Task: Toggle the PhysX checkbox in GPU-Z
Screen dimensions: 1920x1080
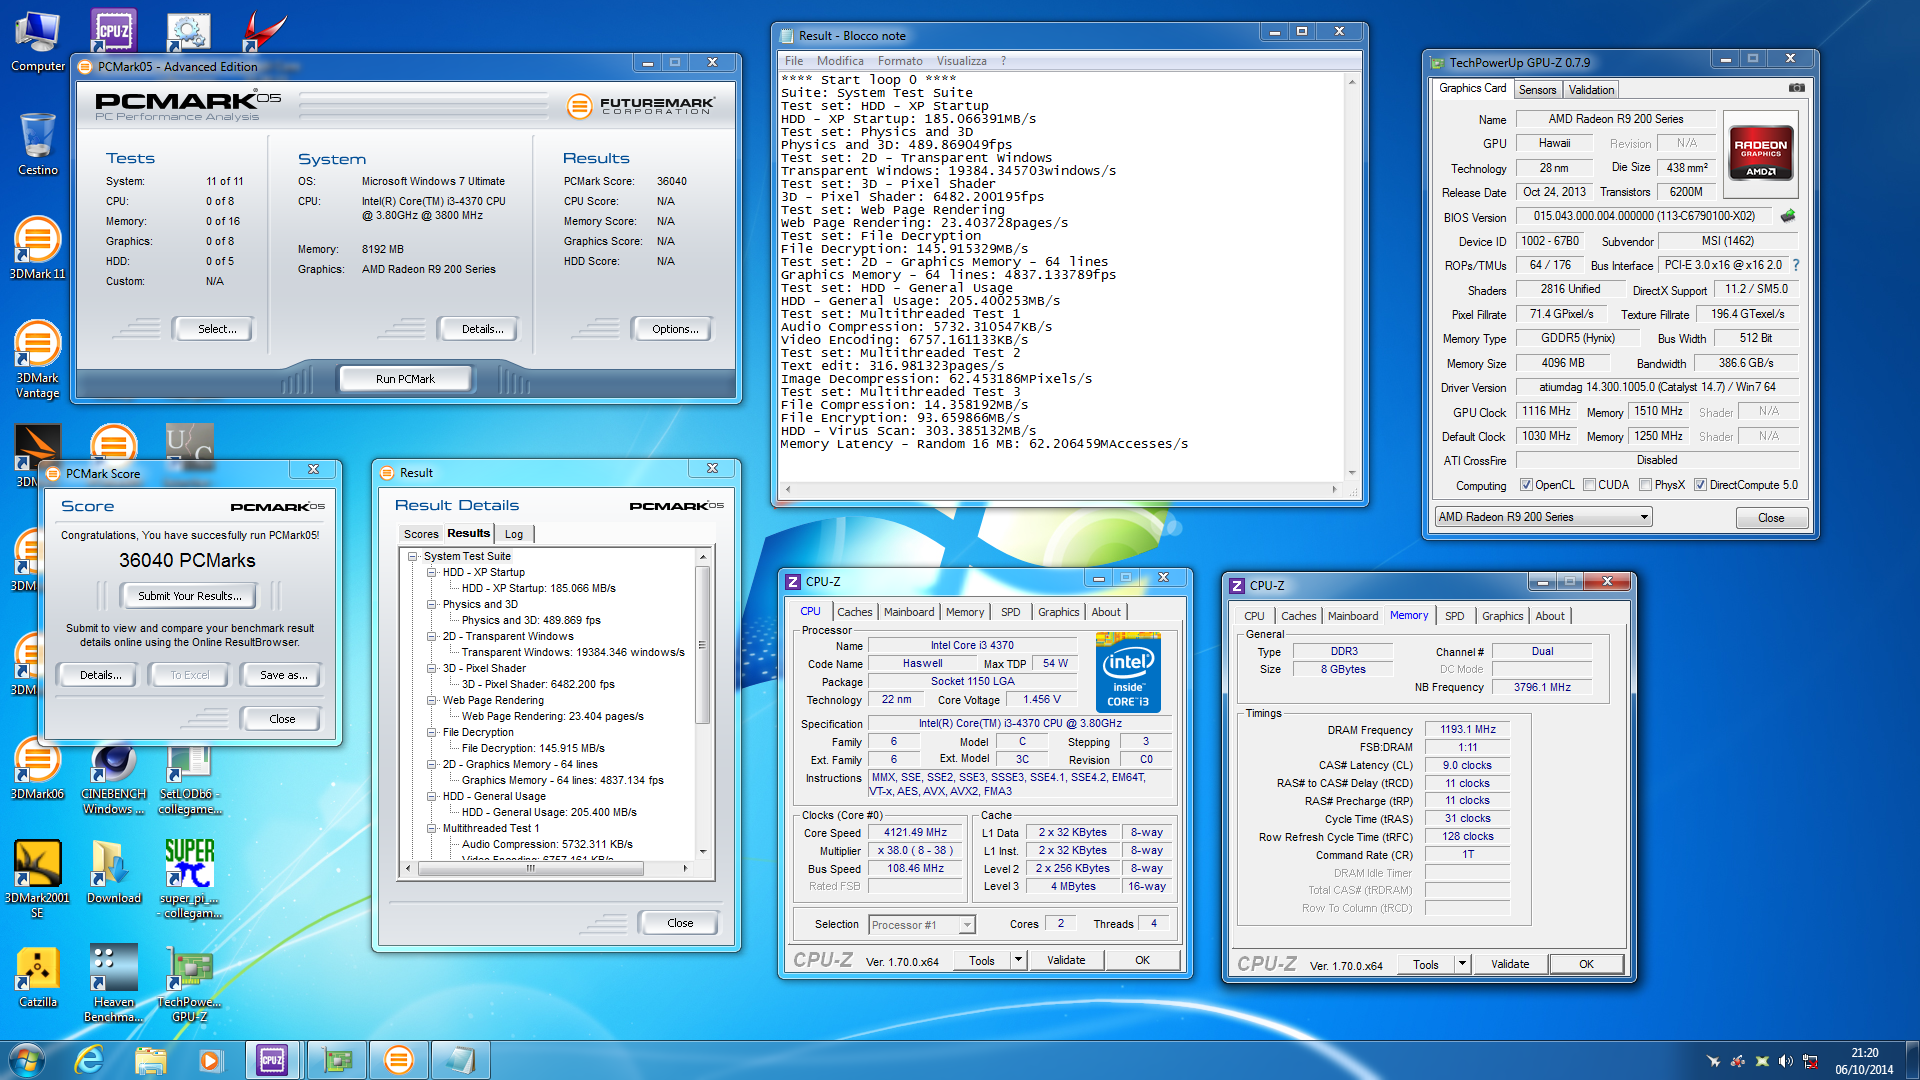Action: click(1645, 485)
